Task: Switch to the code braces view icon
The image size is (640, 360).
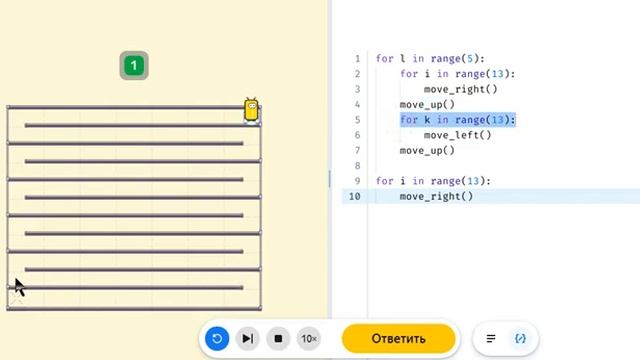Action: tap(520, 338)
